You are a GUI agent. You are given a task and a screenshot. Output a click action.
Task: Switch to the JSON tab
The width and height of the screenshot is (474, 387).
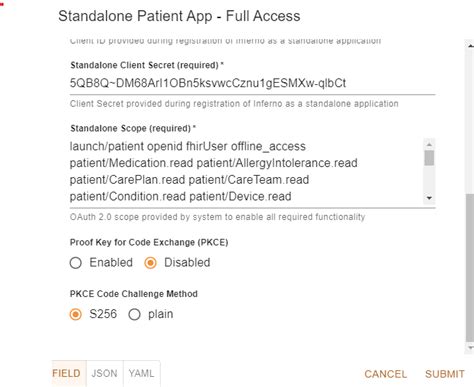104,373
